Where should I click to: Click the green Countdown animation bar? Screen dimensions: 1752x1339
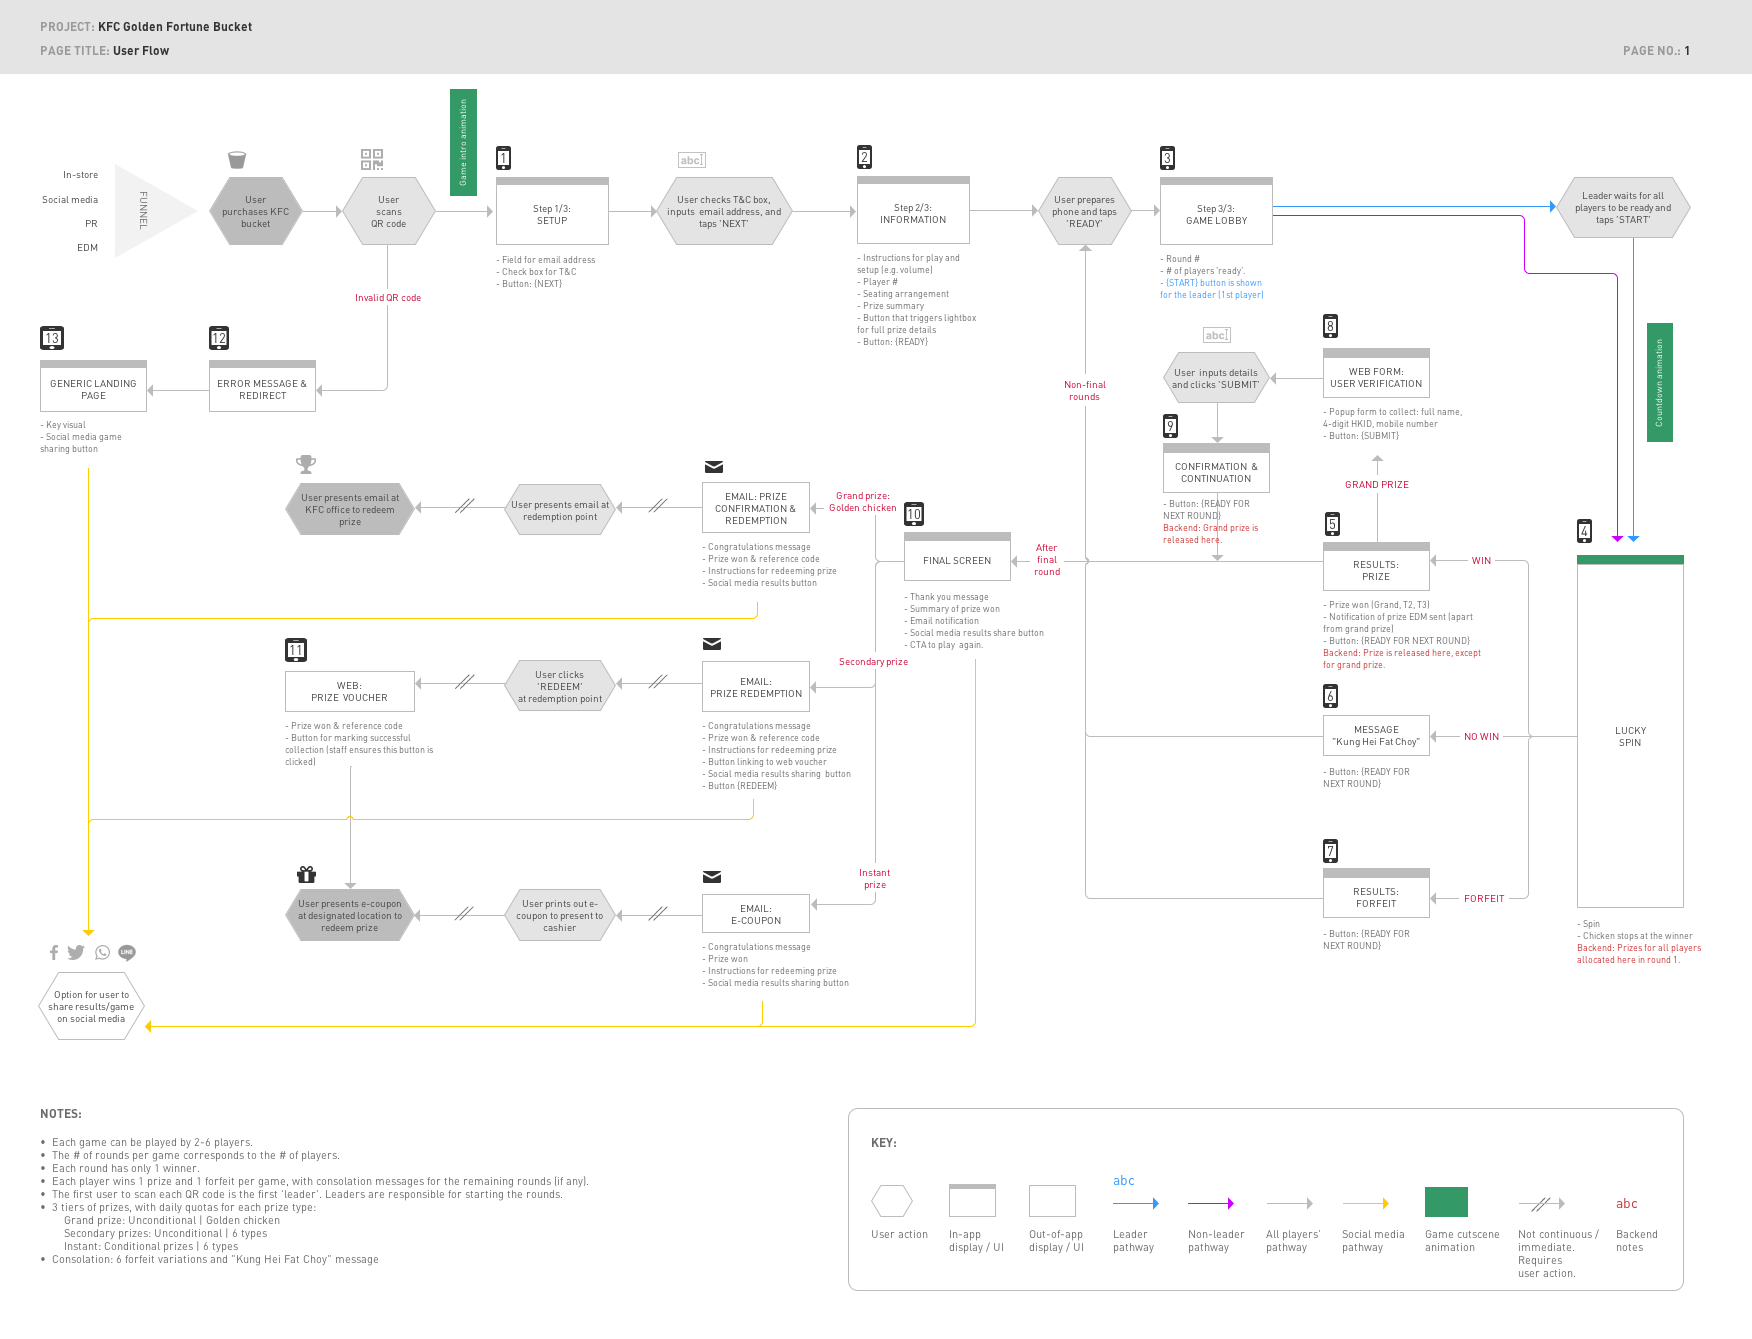click(1660, 382)
